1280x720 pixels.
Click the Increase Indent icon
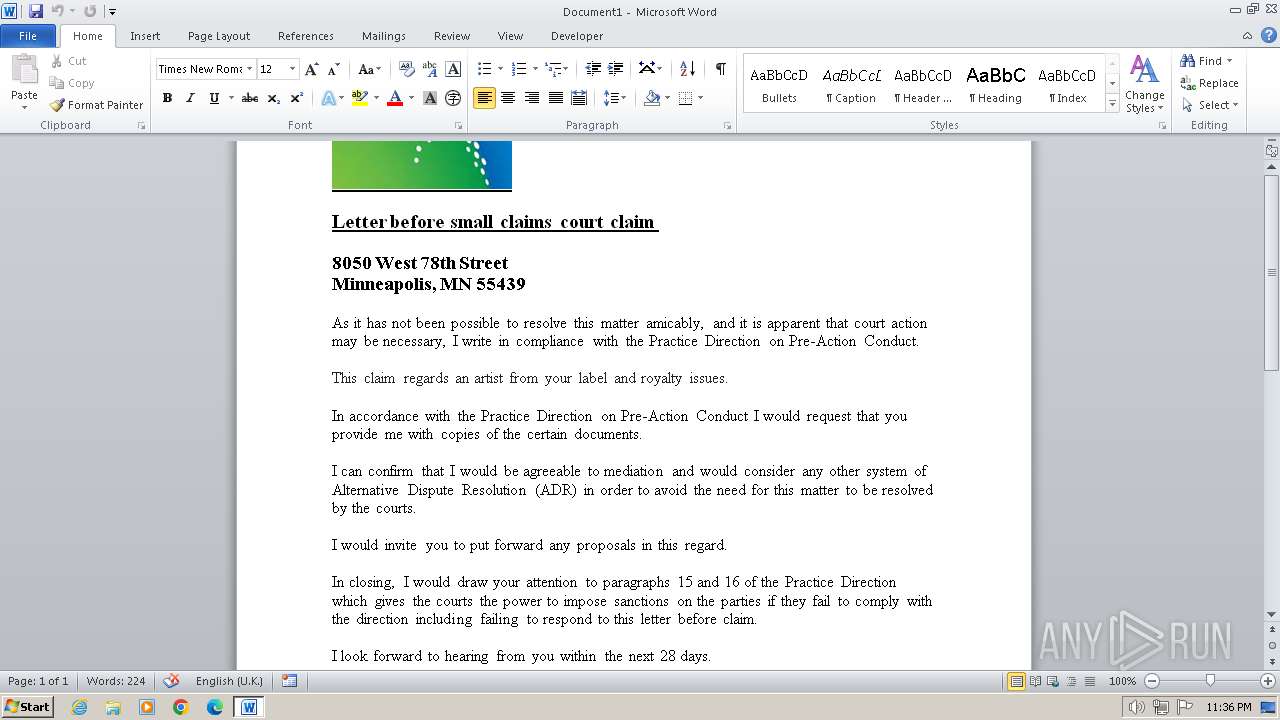click(x=616, y=69)
